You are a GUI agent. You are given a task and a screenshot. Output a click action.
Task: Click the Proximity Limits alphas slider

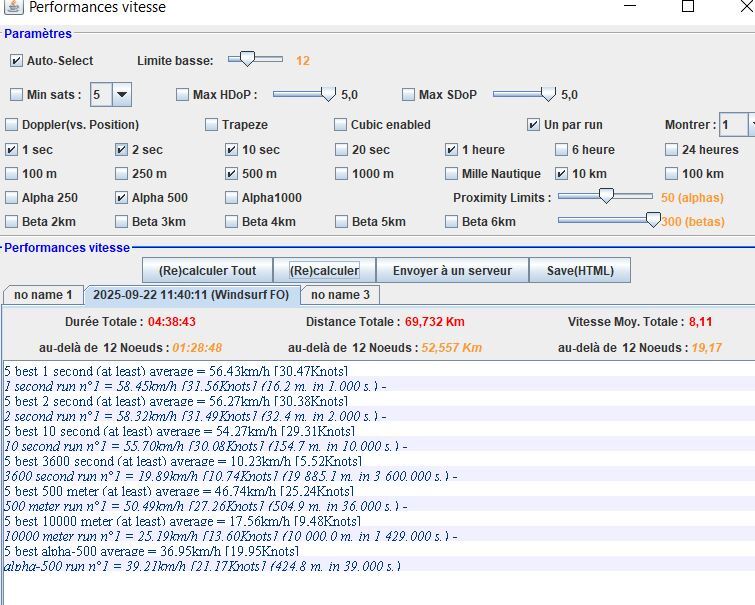tap(605, 197)
